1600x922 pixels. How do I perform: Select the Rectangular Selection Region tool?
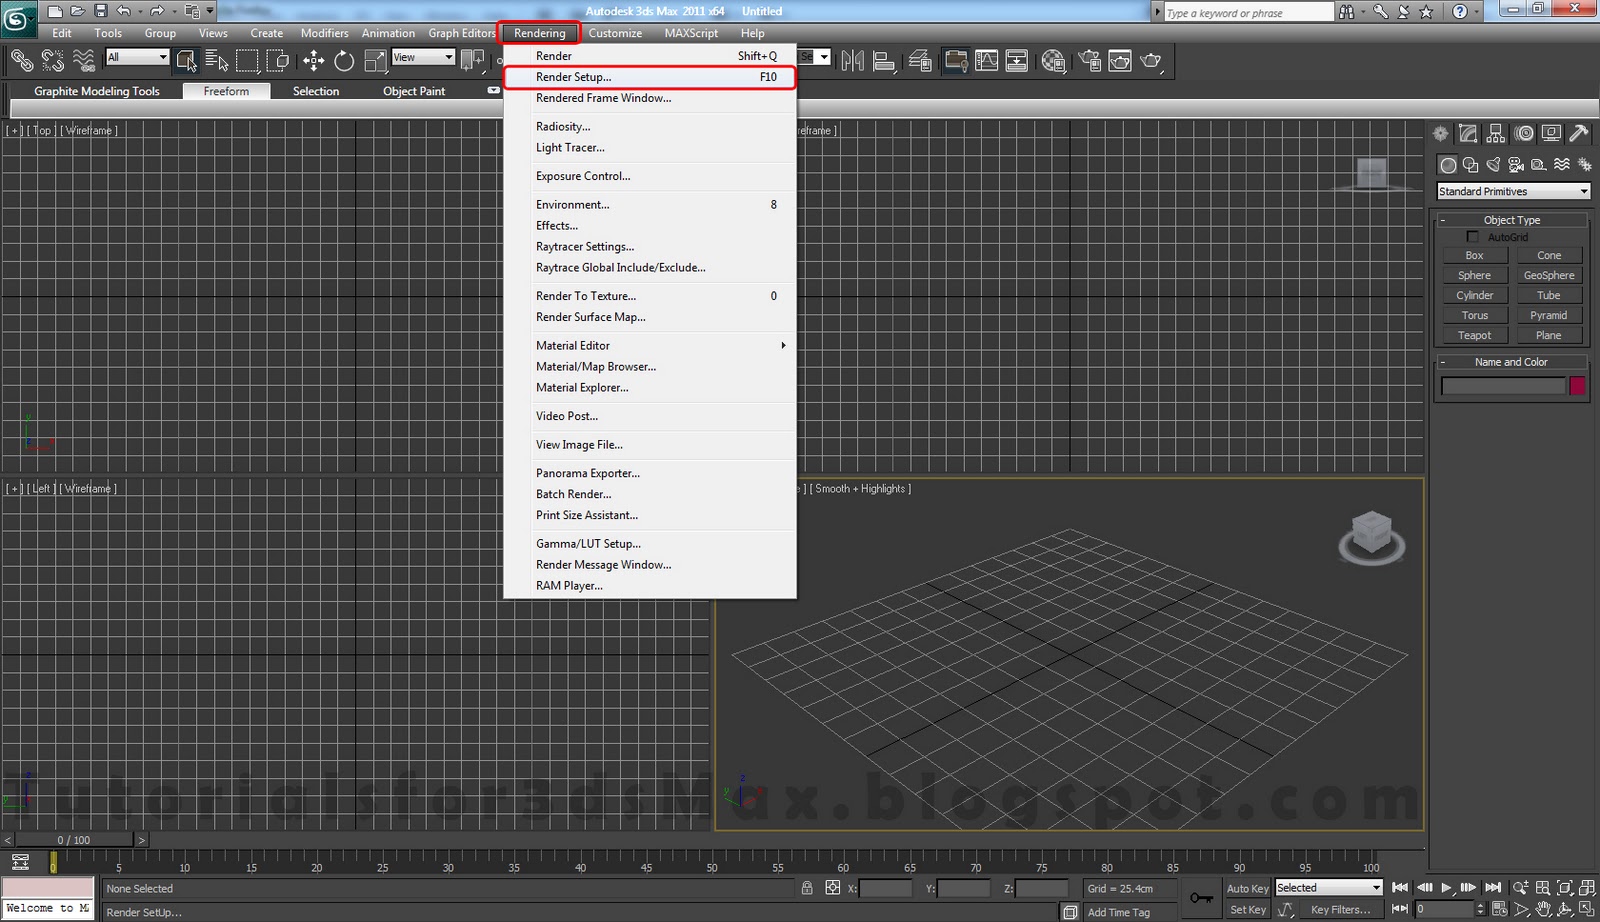click(x=247, y=61)
